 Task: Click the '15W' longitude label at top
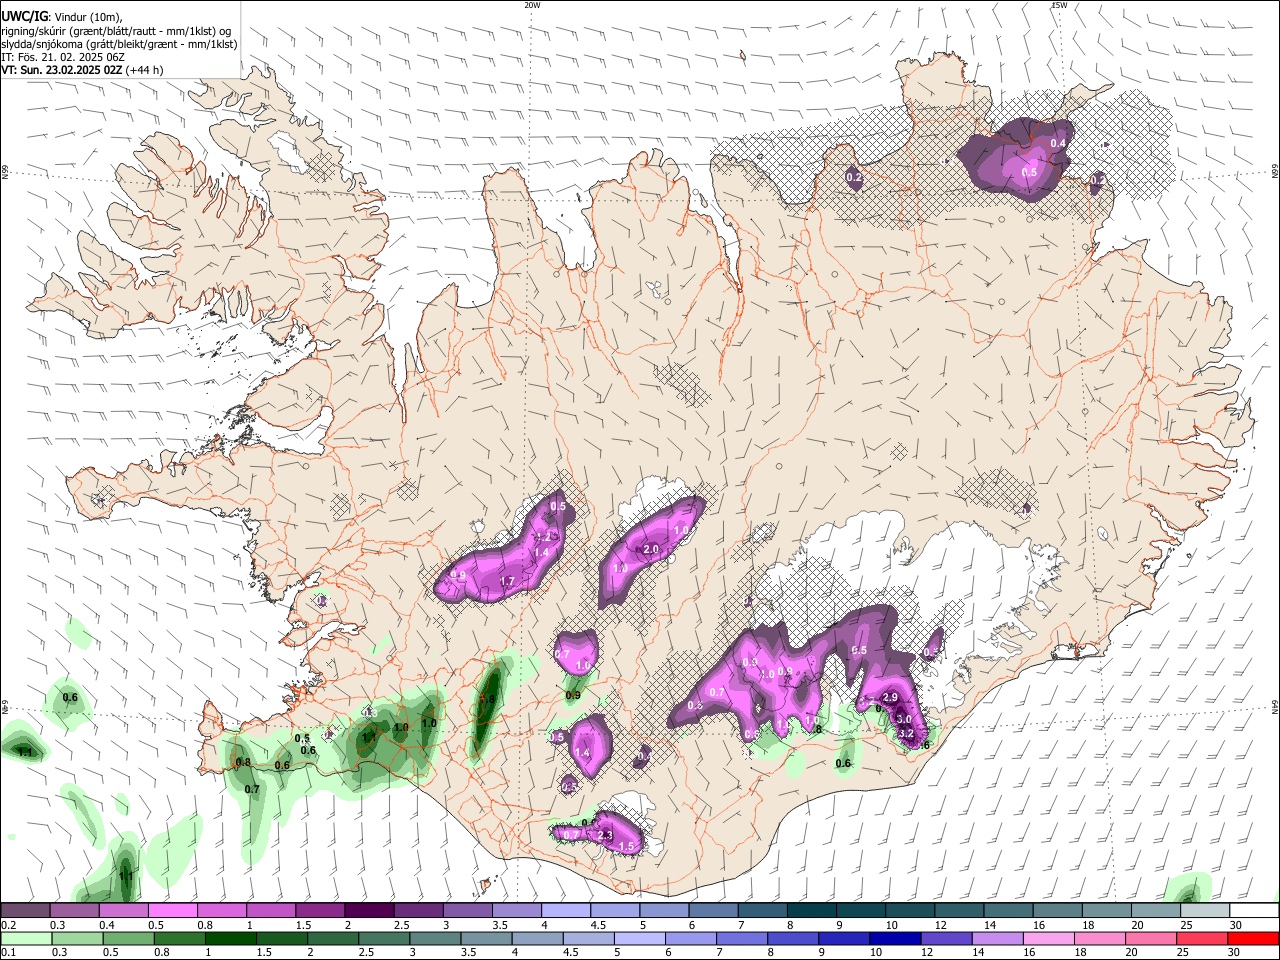(1059, 5)
